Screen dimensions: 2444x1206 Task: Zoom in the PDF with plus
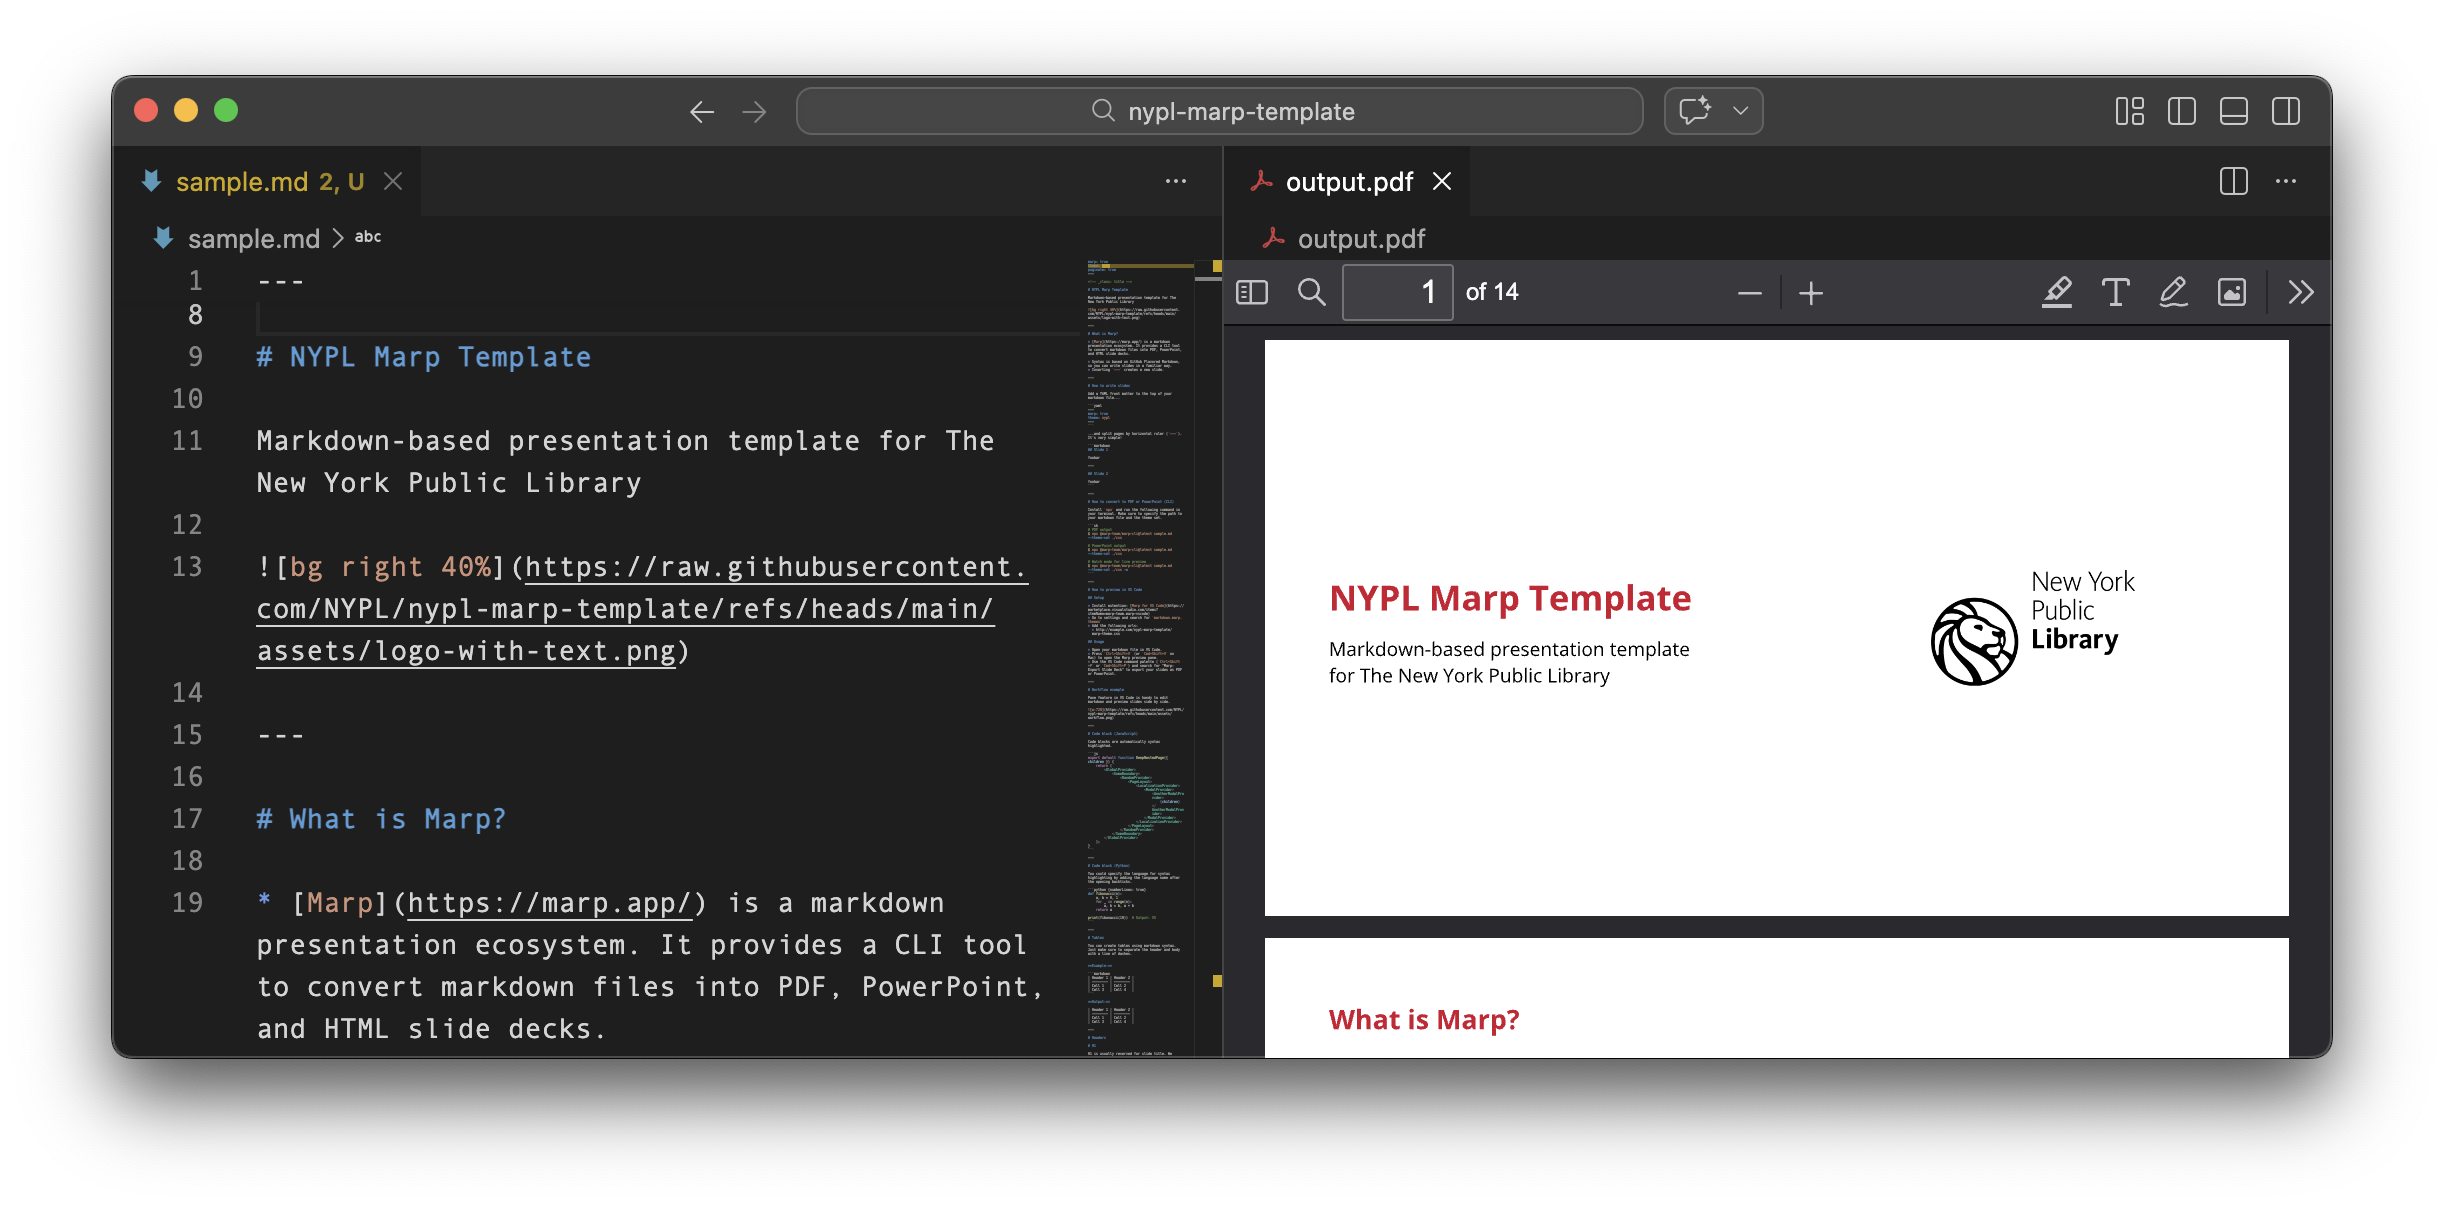[x=1811, y=293]
